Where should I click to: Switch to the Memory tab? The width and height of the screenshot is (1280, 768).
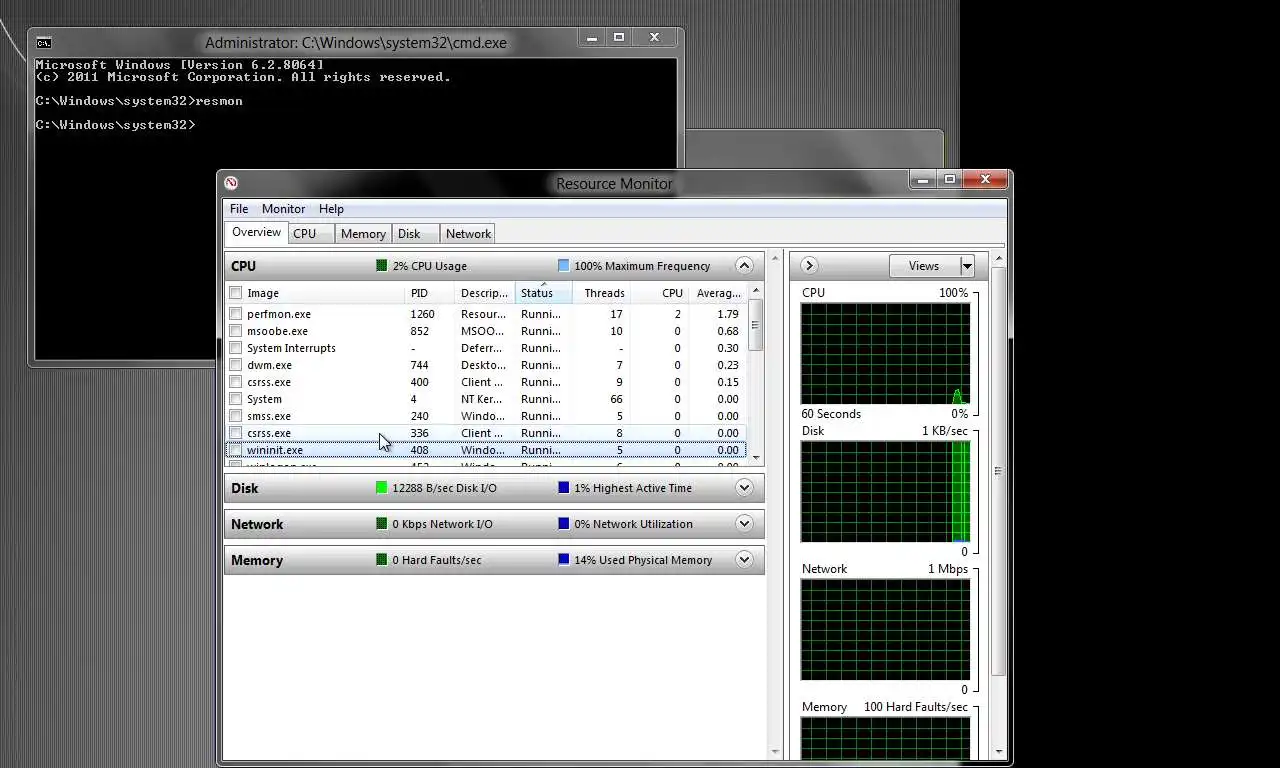(x=363, y=234)
